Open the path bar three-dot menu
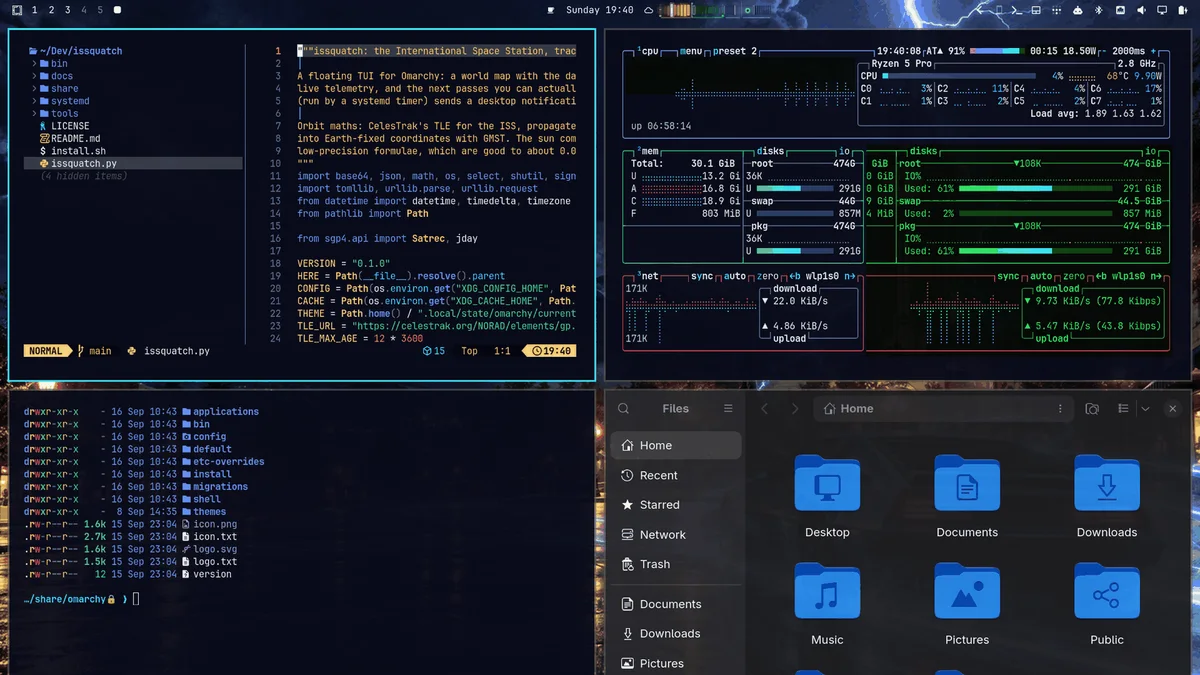The width and height of the screenshot is (1200, 675). [x=1060, y=408]
